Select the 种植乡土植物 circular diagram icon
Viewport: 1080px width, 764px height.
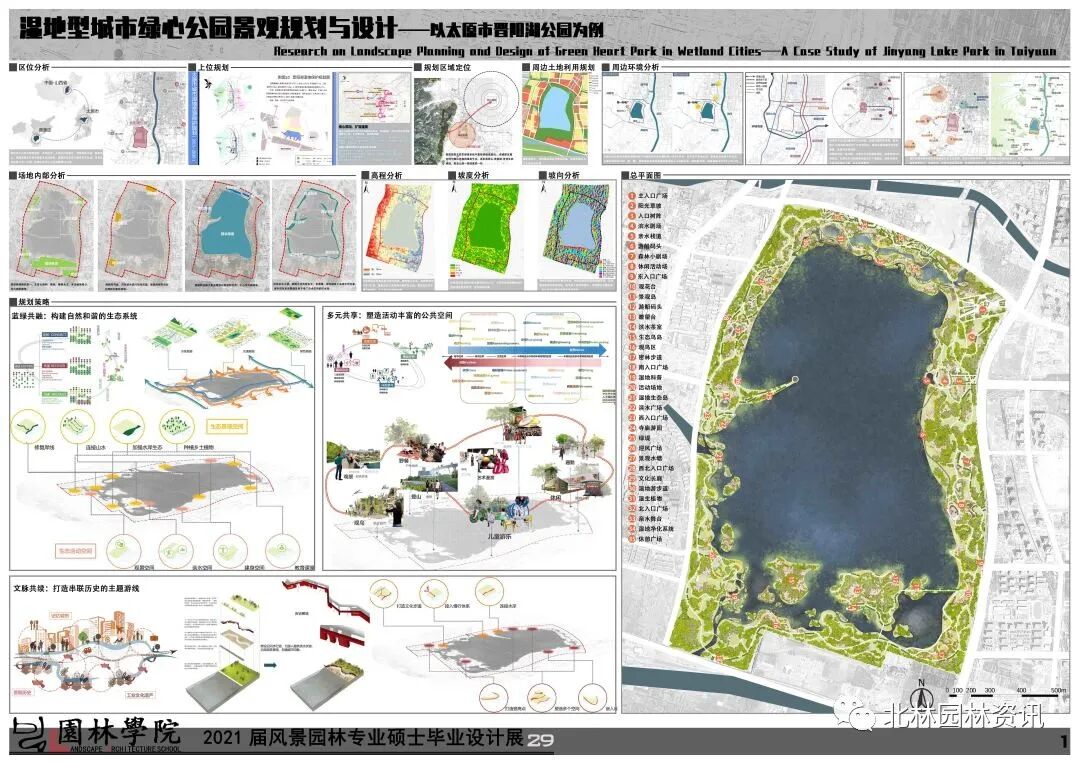178,425
